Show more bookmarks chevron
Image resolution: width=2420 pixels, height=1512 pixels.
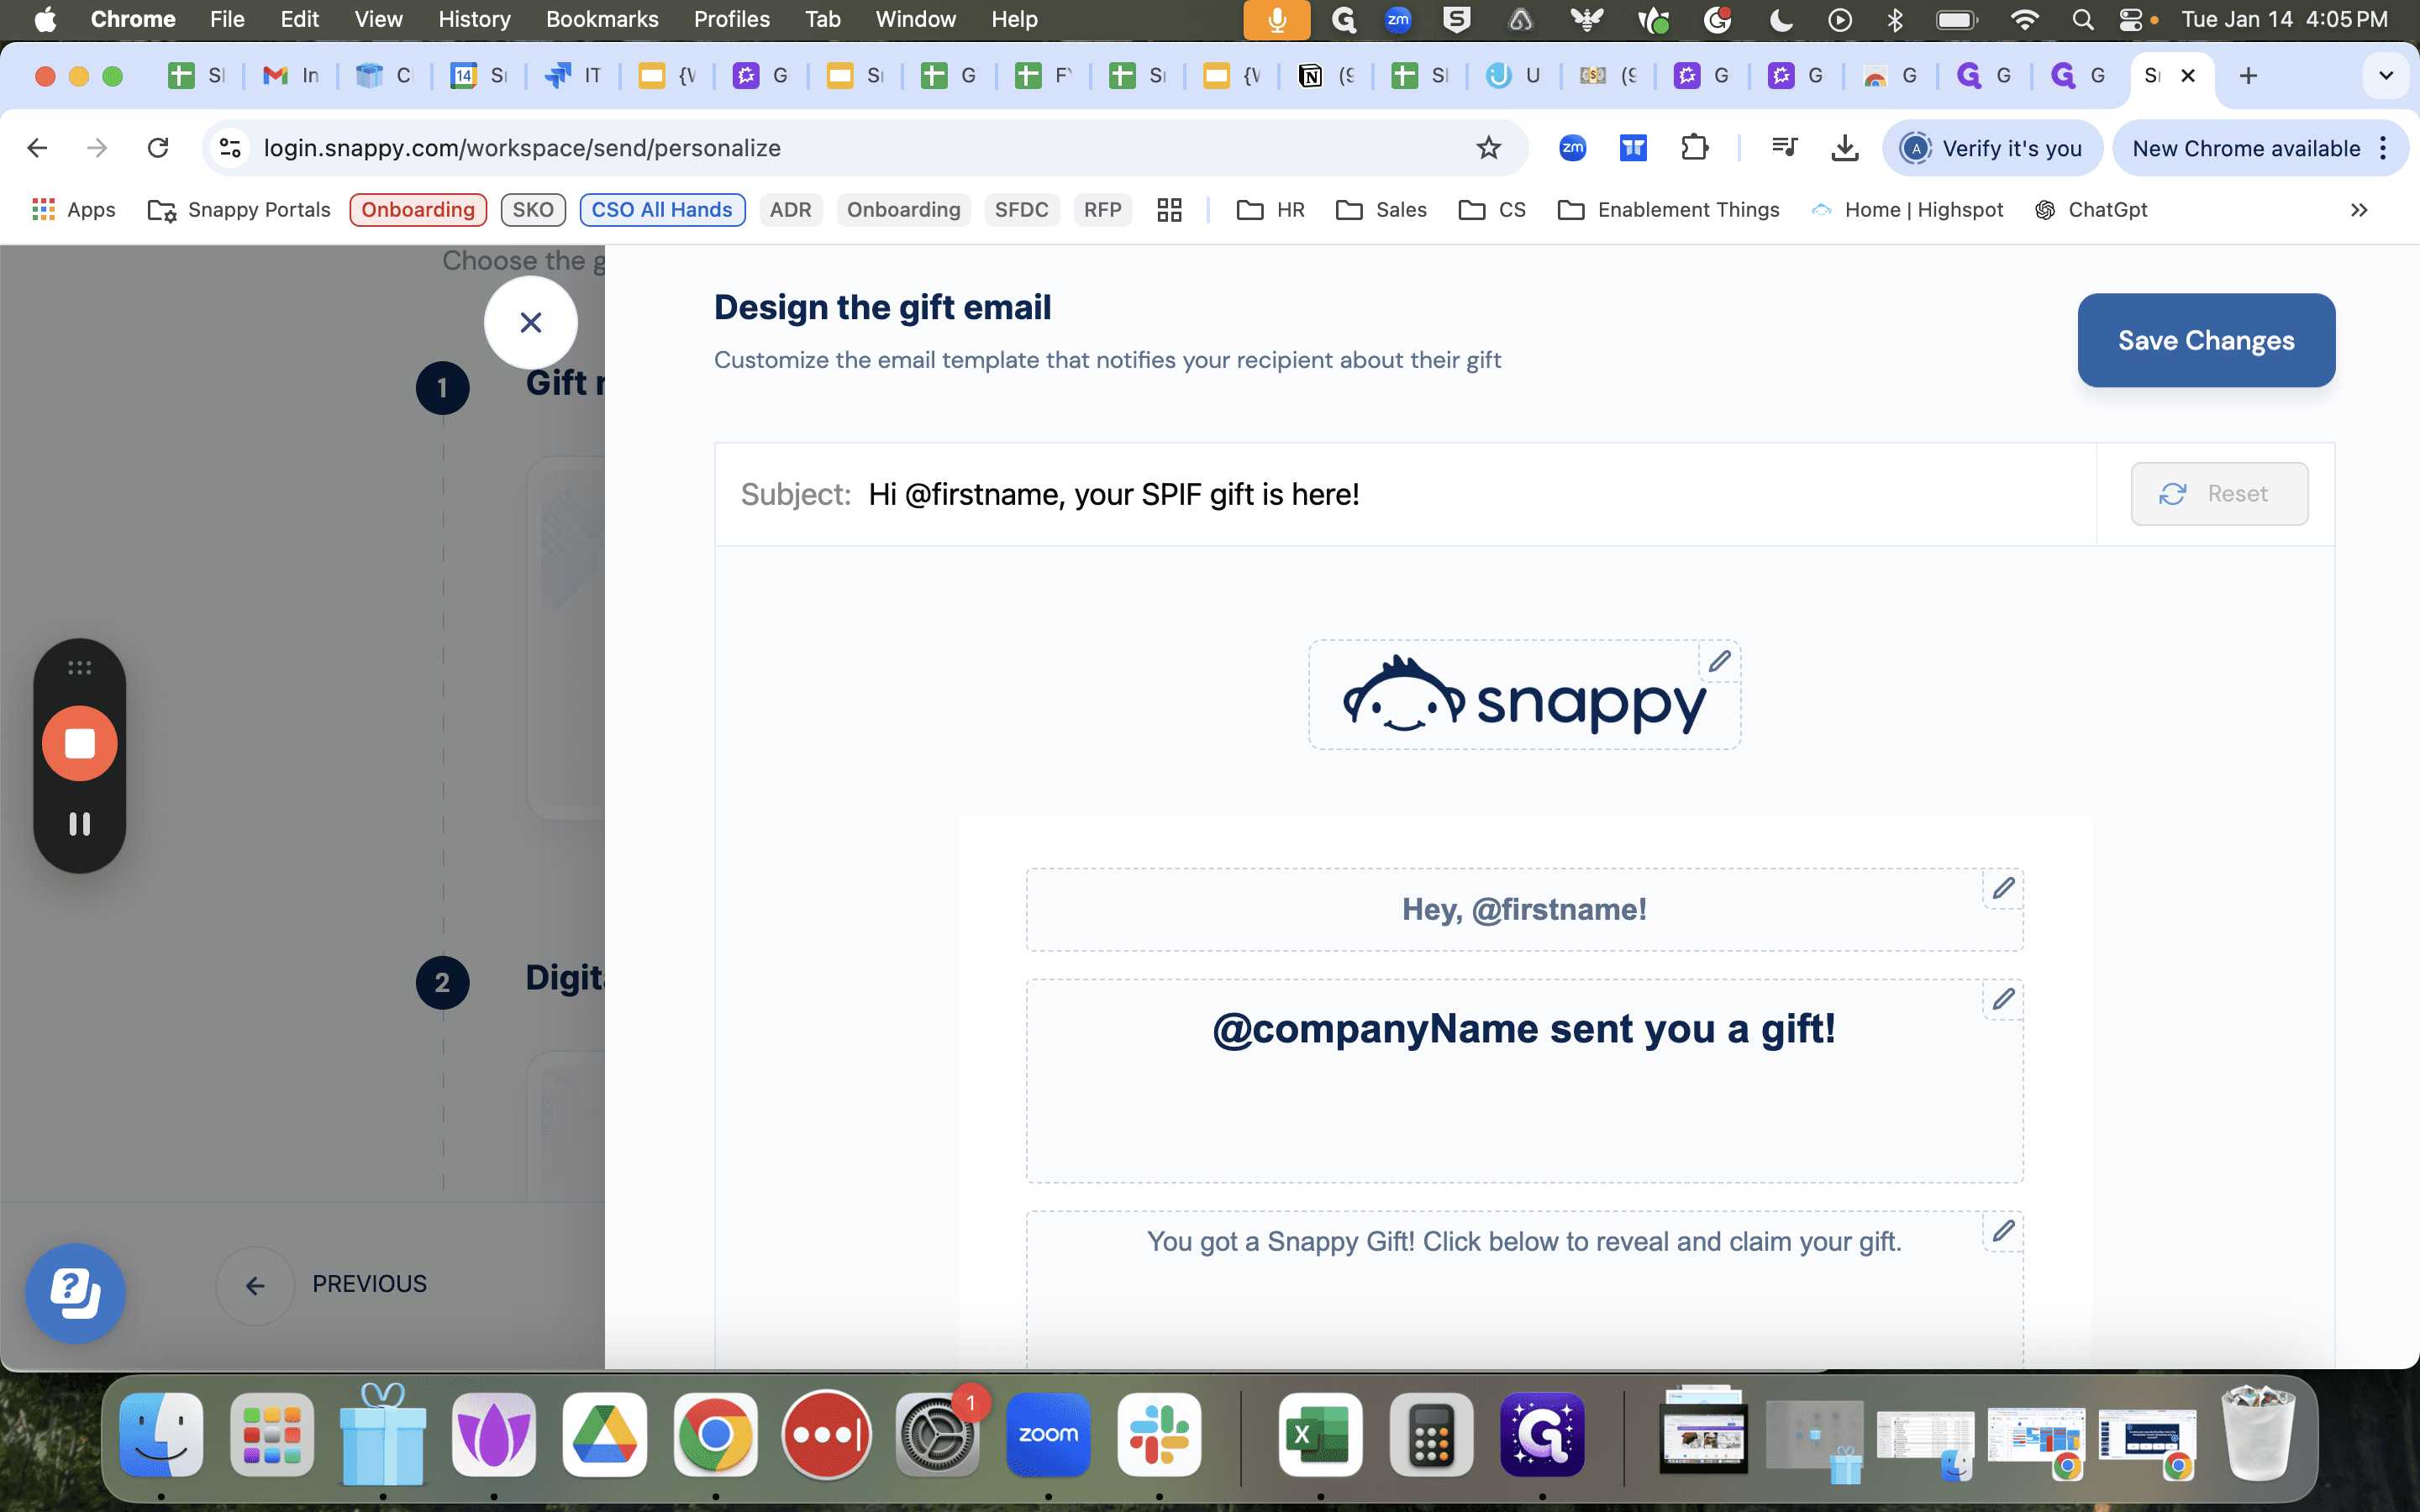2359,210
